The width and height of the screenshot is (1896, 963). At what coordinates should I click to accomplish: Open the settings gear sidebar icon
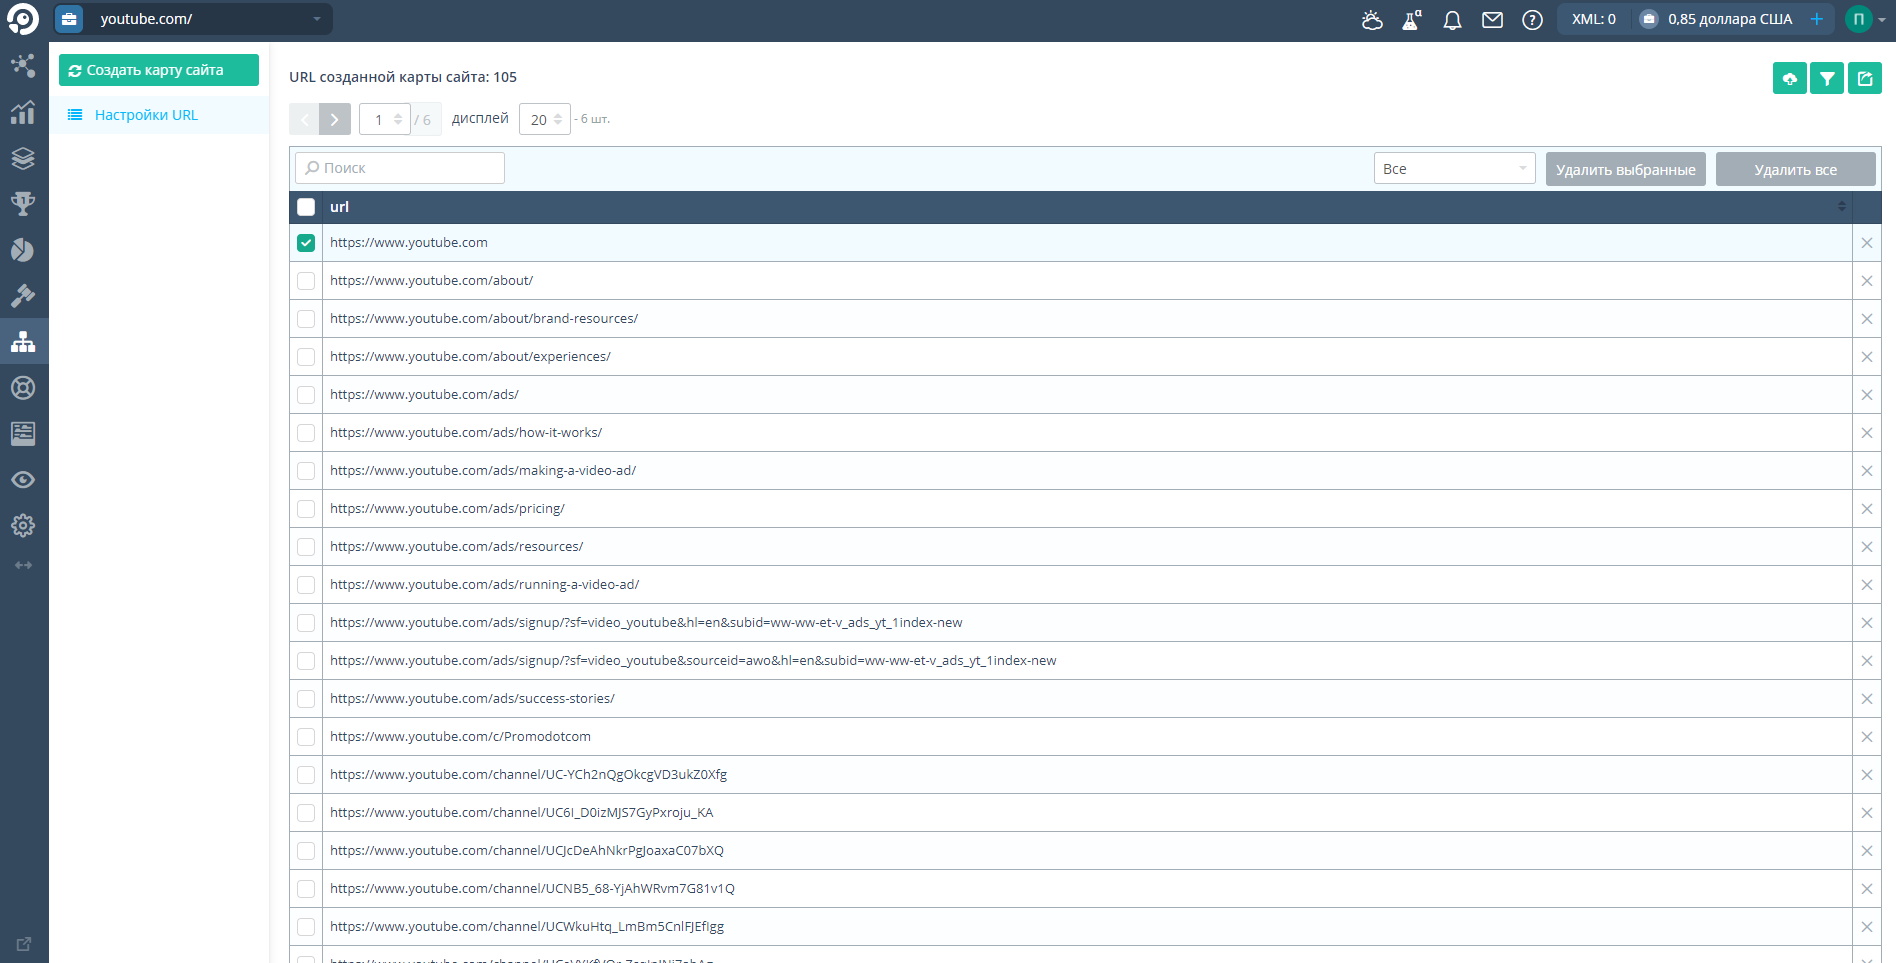point(23,526)
